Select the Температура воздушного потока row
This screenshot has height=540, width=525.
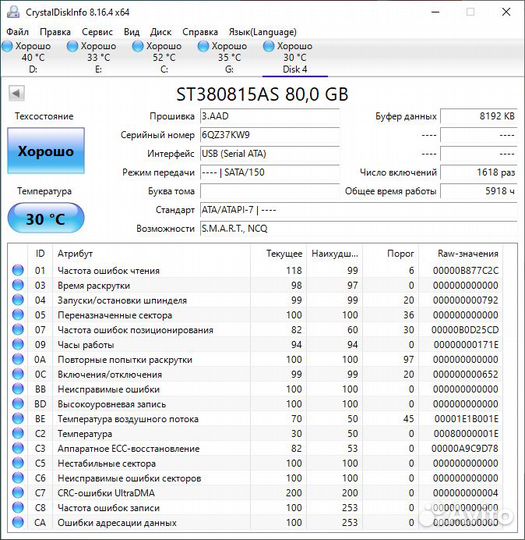[x=256, y=418]
